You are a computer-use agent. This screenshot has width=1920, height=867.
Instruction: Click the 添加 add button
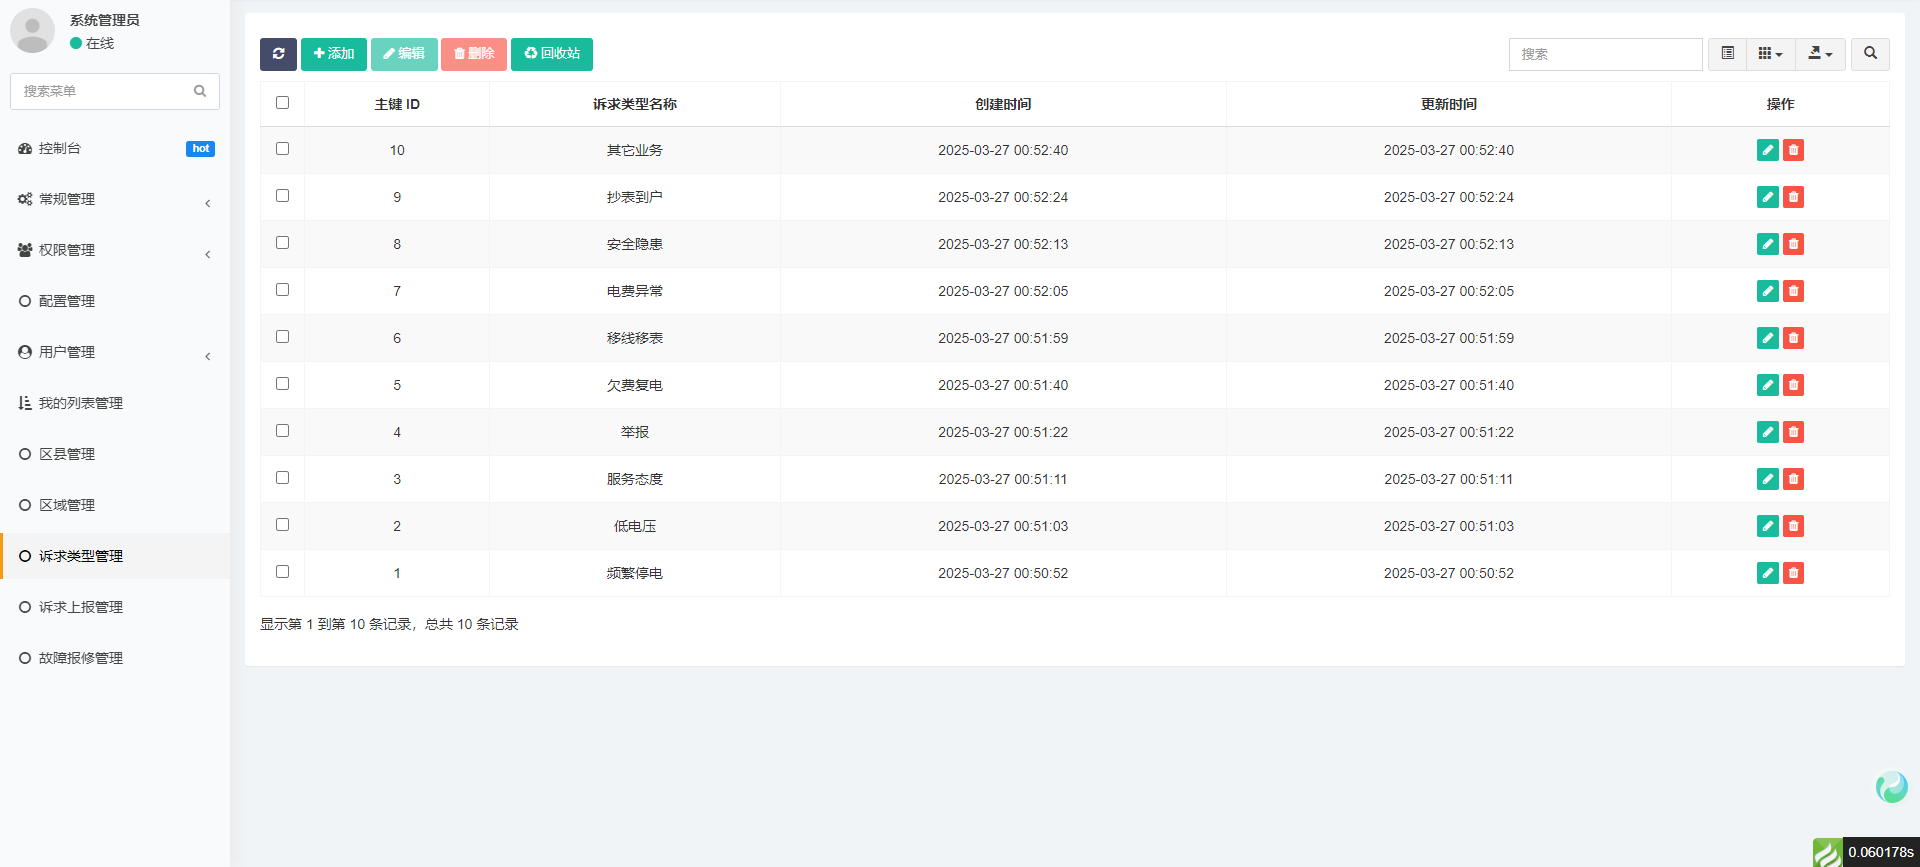click(x=334, y=54)
